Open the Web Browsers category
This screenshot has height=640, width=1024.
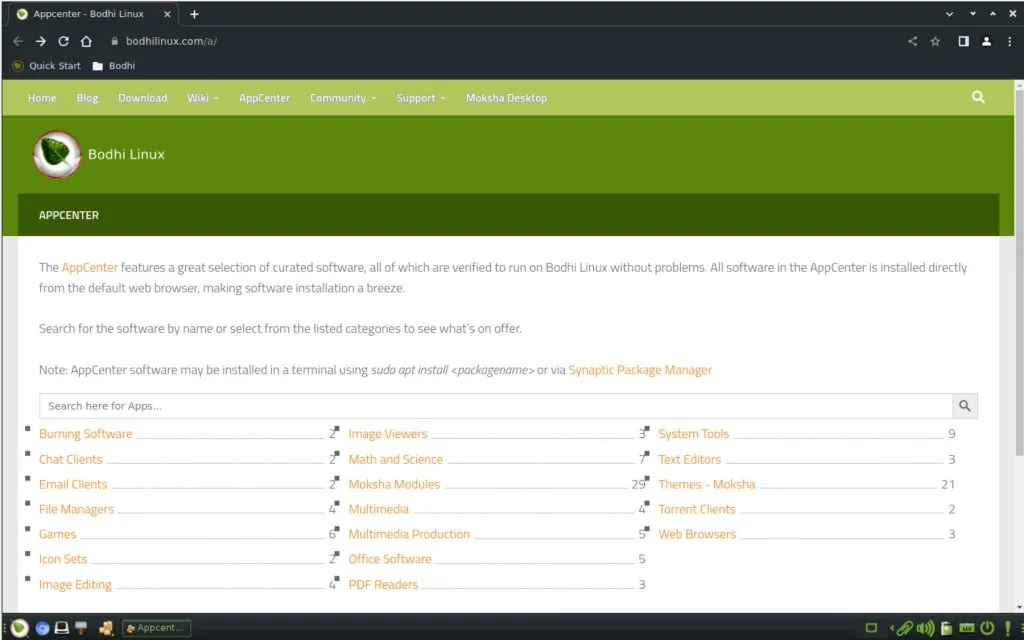[x=697, y=534]
